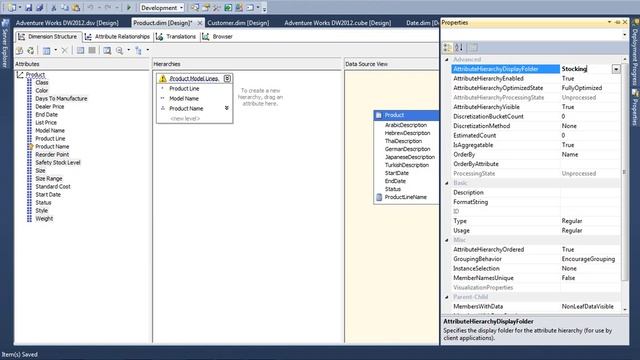Click the tools wrench toolbar icon

click(217, 7)
